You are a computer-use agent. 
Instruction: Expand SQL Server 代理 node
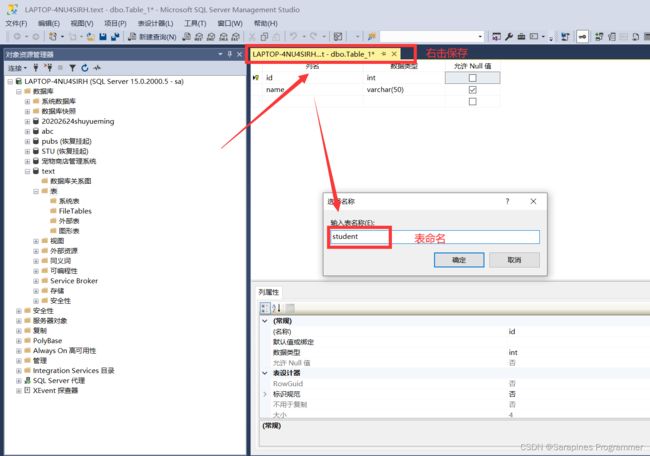[19, 381]
